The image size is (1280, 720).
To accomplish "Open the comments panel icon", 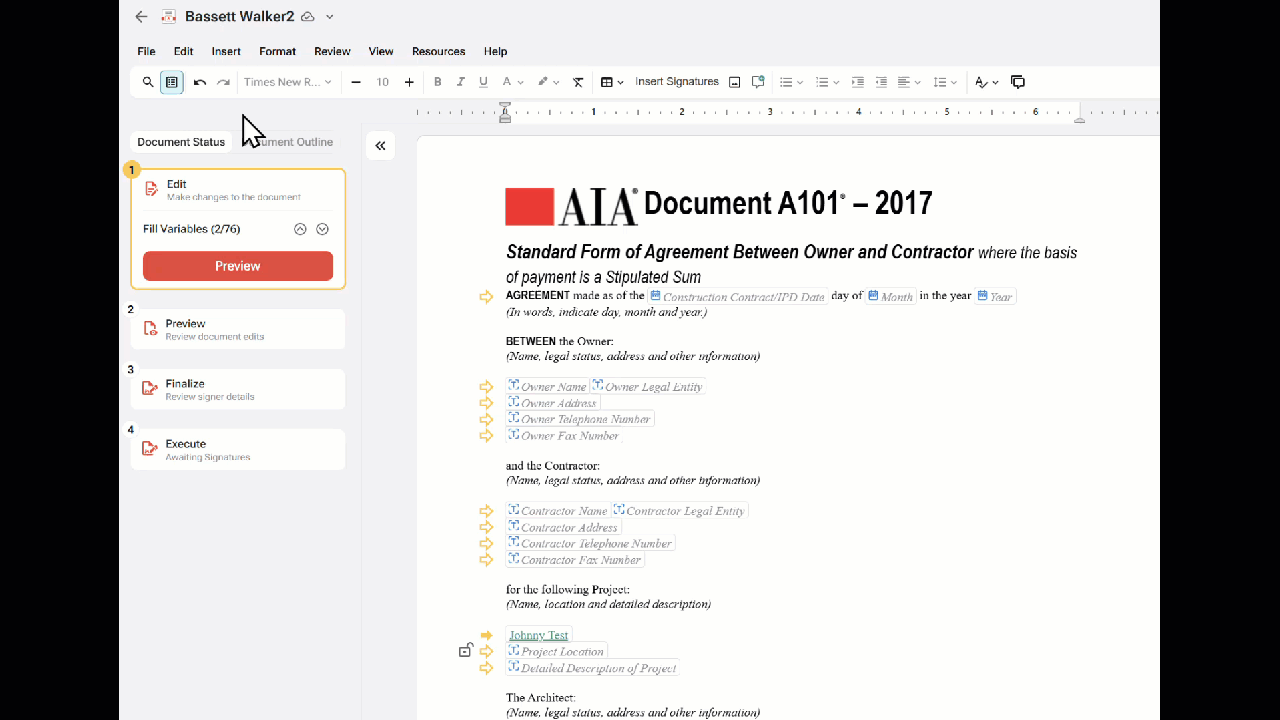I will 1018,82.
